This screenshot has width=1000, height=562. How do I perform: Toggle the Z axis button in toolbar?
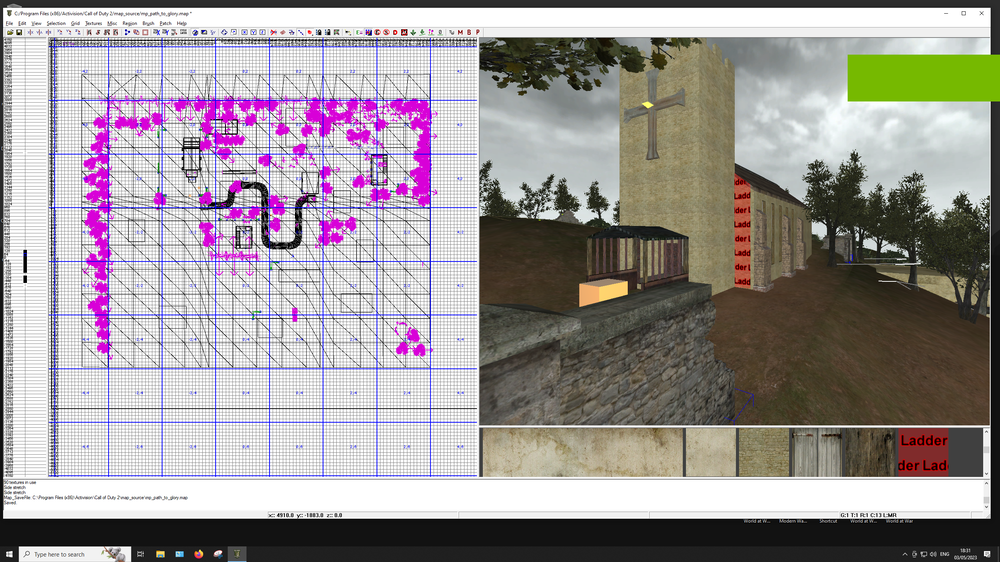(263, 32)
